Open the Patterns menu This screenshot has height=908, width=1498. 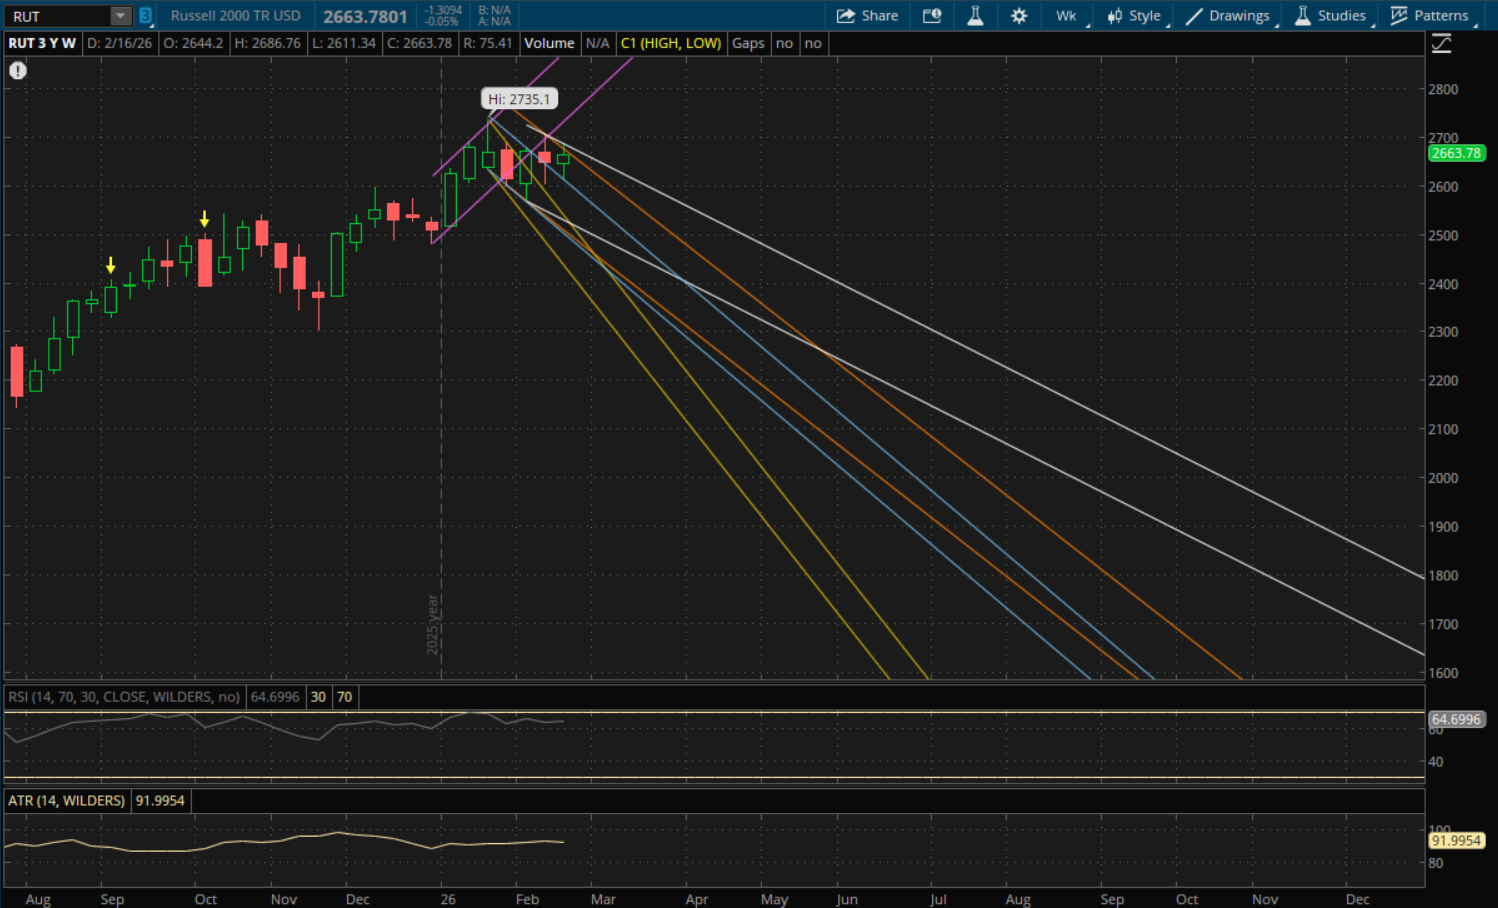click(1430, 16)
